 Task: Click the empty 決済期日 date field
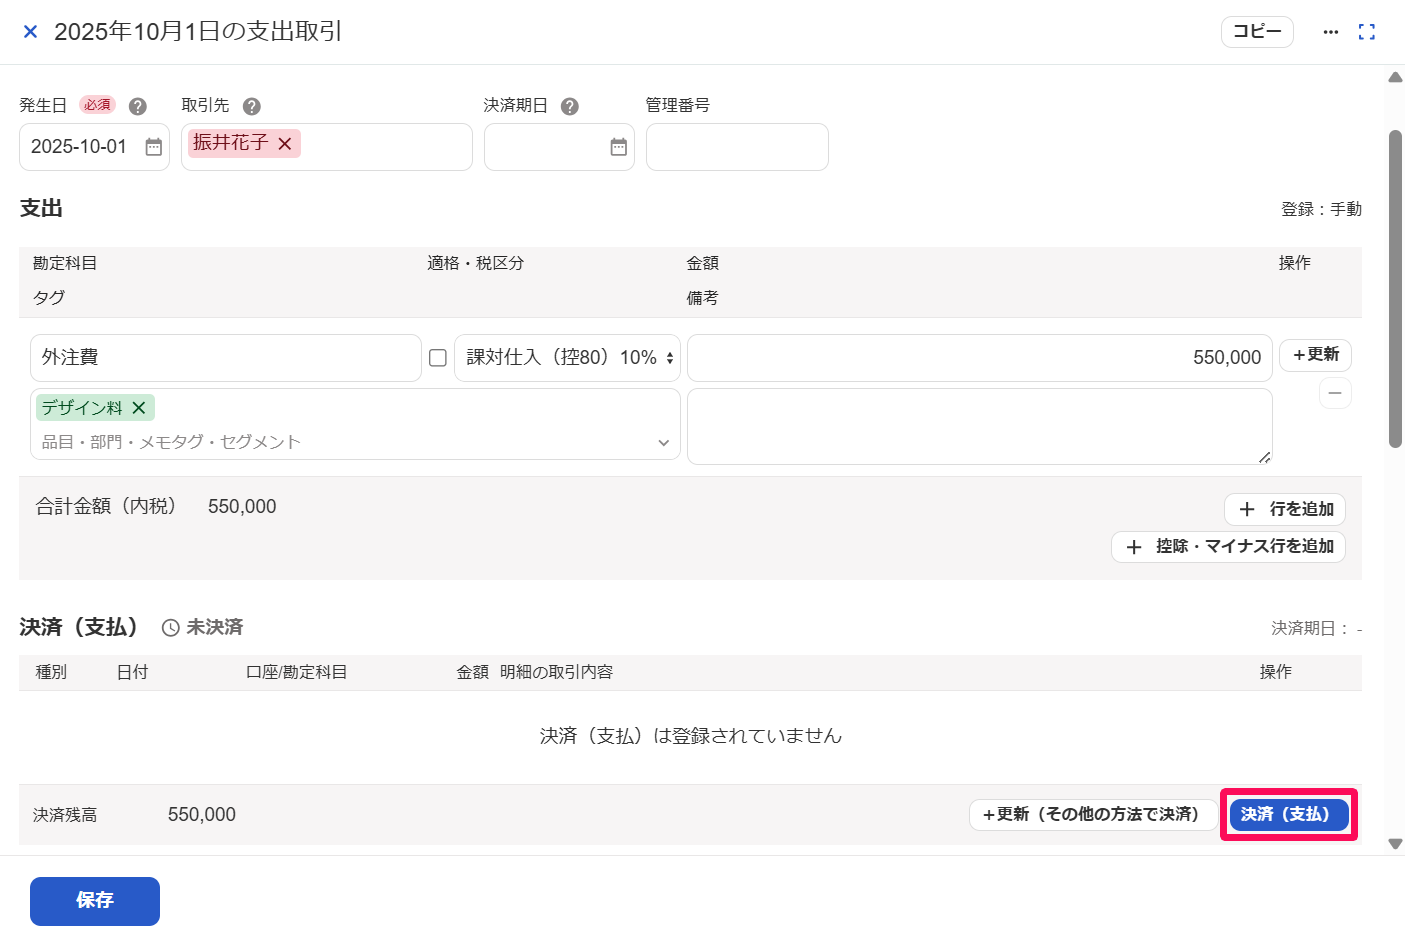coord(559,147)
